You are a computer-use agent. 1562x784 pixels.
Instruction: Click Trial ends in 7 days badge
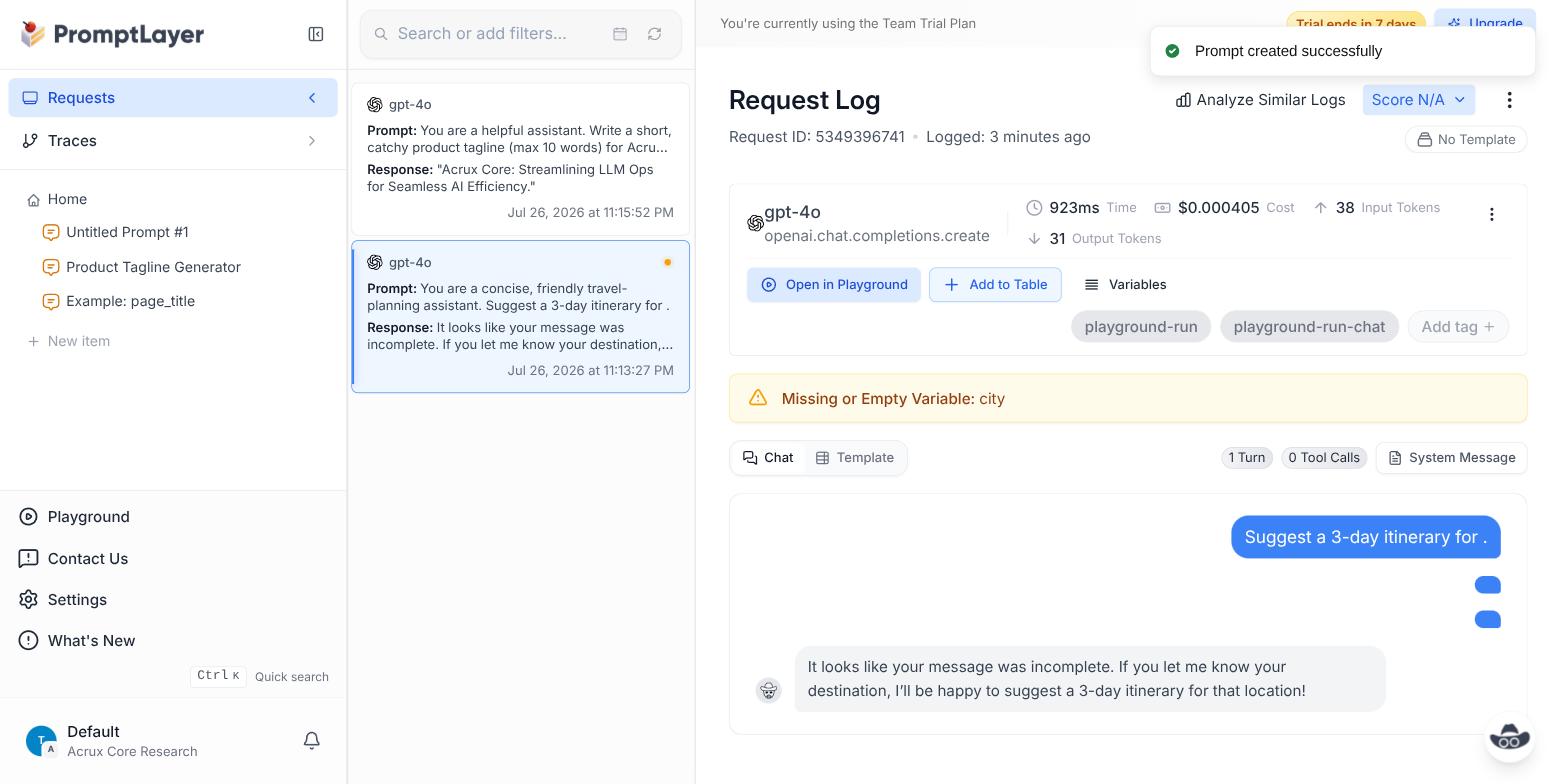(x=1356, y=23)
